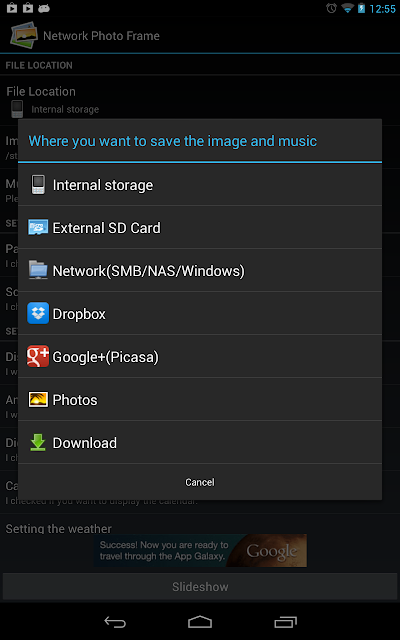This screenshot has height=640, width=400.
Task: Select the Download entry
Action: pos(200,442)
